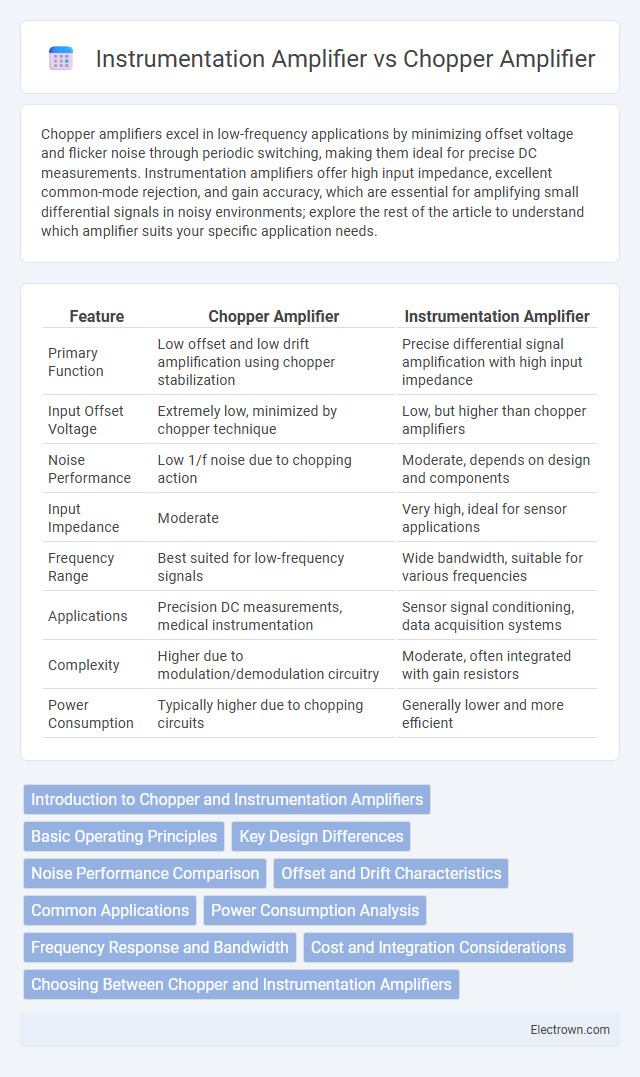Select the Input Offset Voltage row label
The width and height of the screenshot is (640, 1077).
86,420
